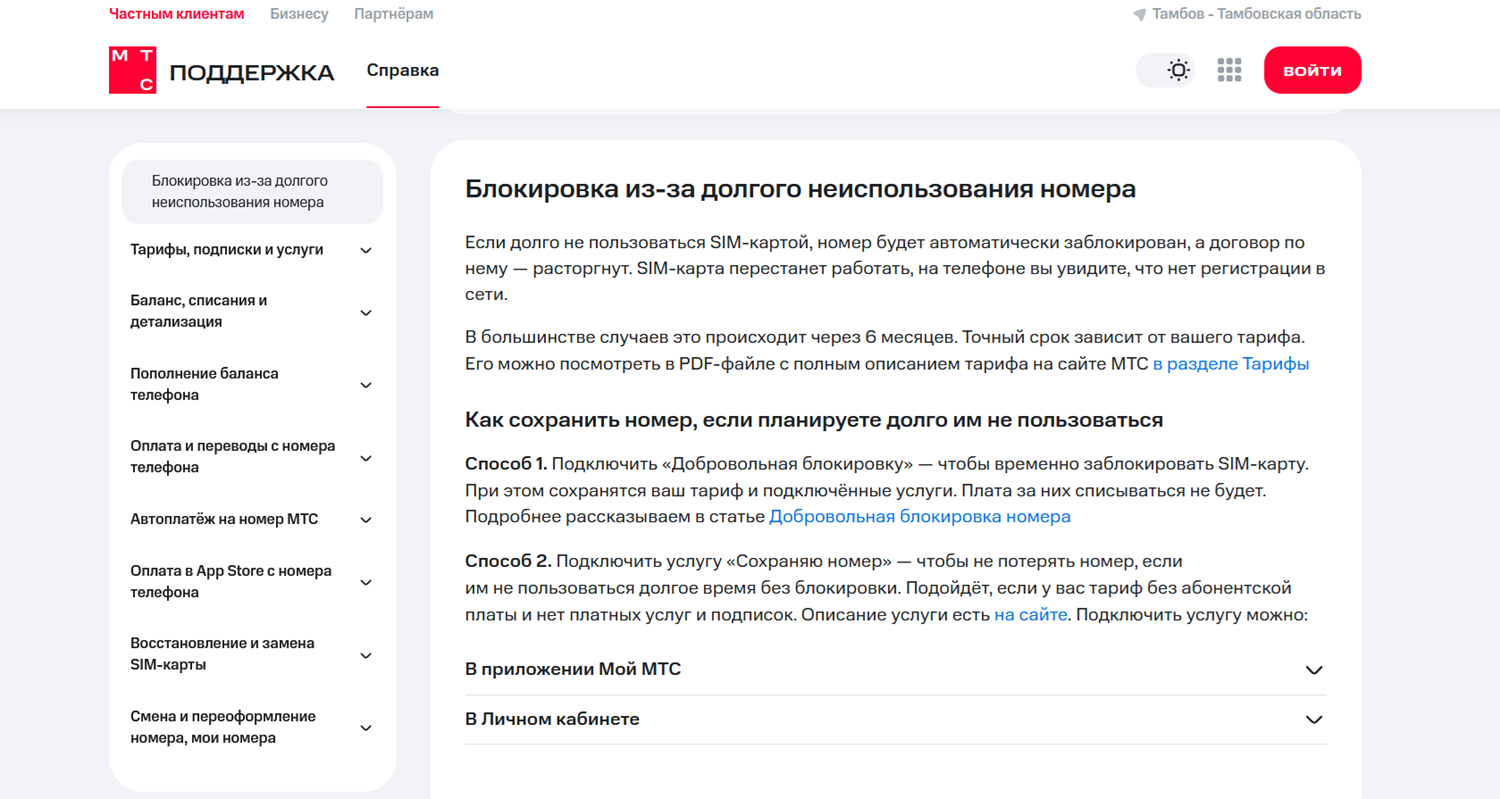Click the Автоплатёж на номер МТС label

coord(224,520)
